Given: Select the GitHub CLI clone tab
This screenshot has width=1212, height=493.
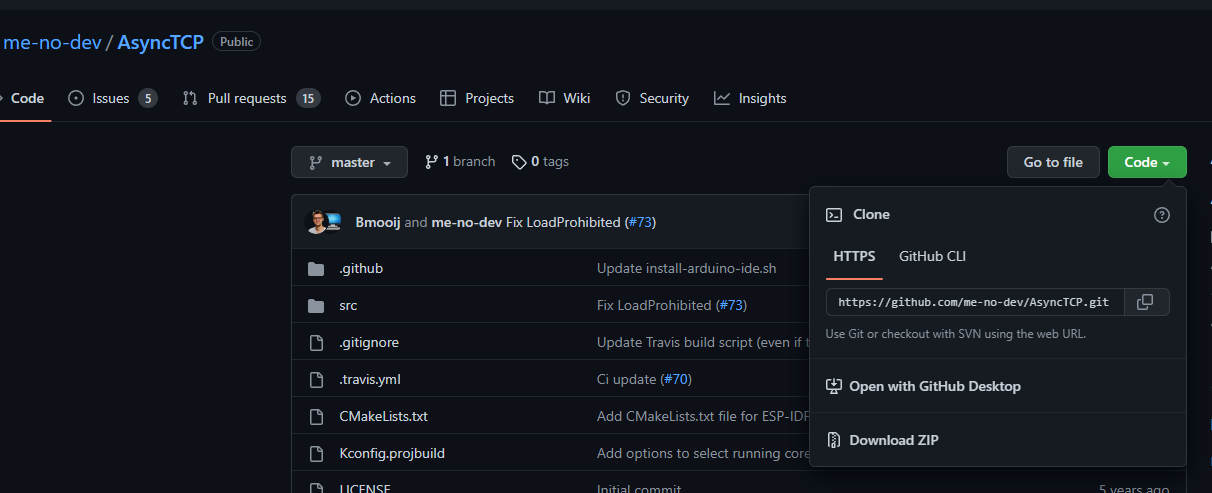Looking at the screenshot, I should click(932, 257).
